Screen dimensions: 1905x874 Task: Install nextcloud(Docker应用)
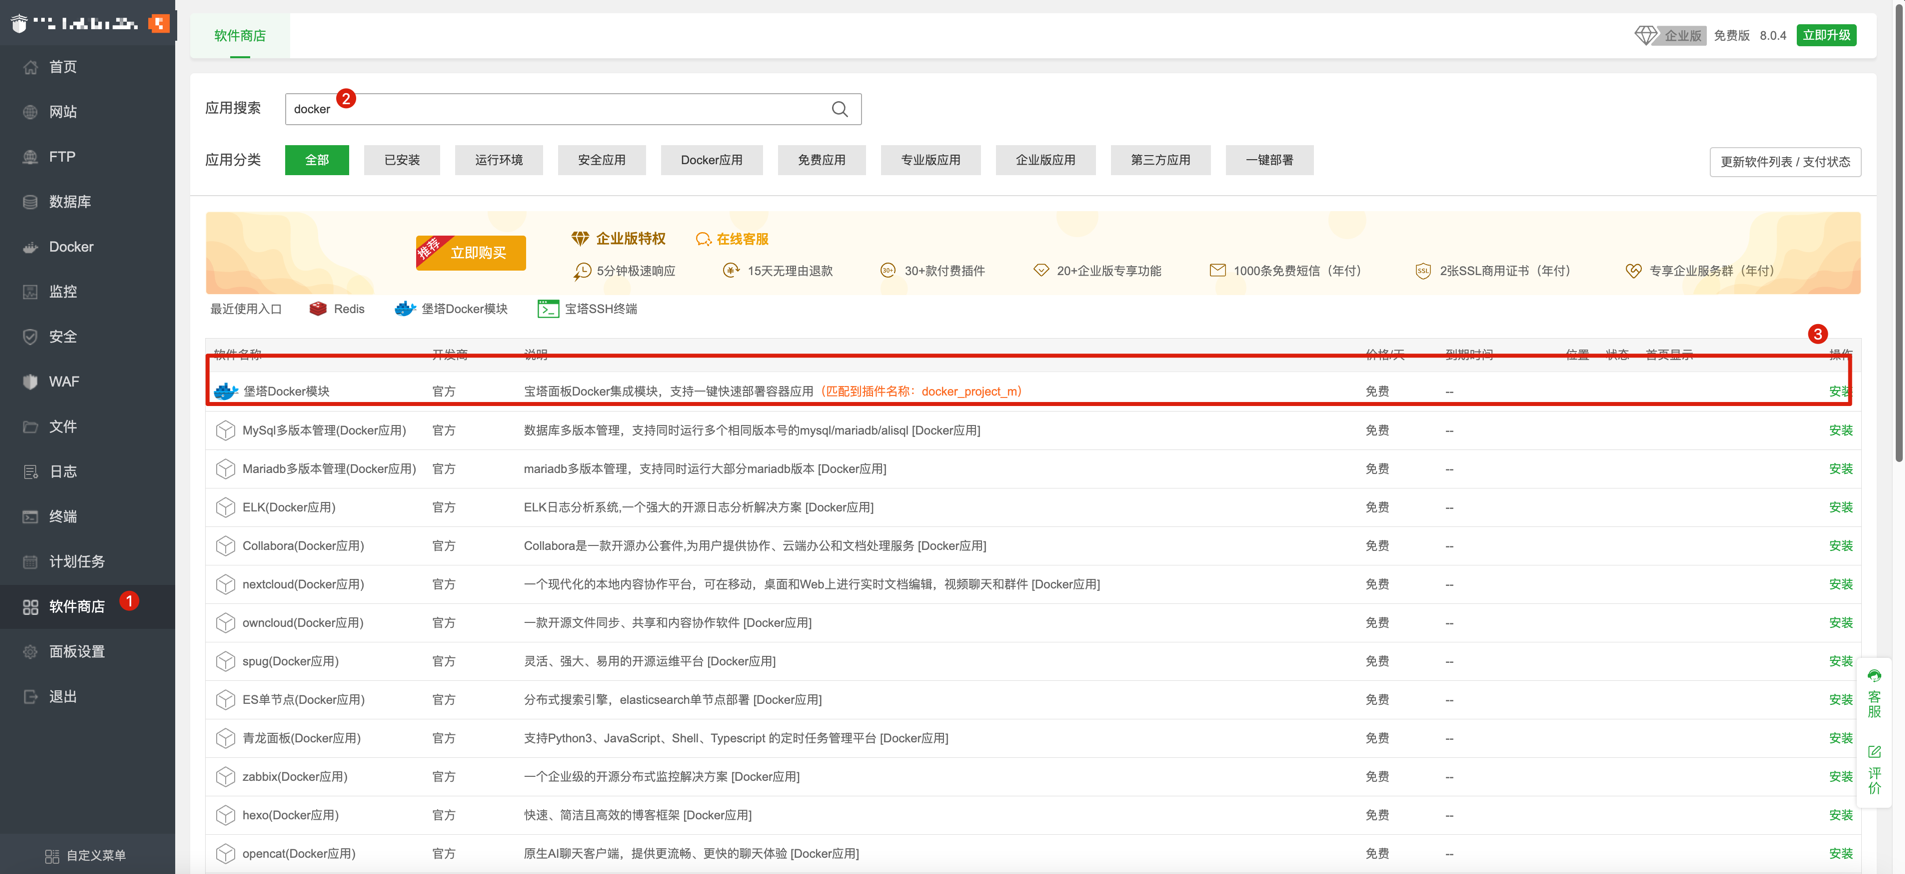coord(1841,584)
